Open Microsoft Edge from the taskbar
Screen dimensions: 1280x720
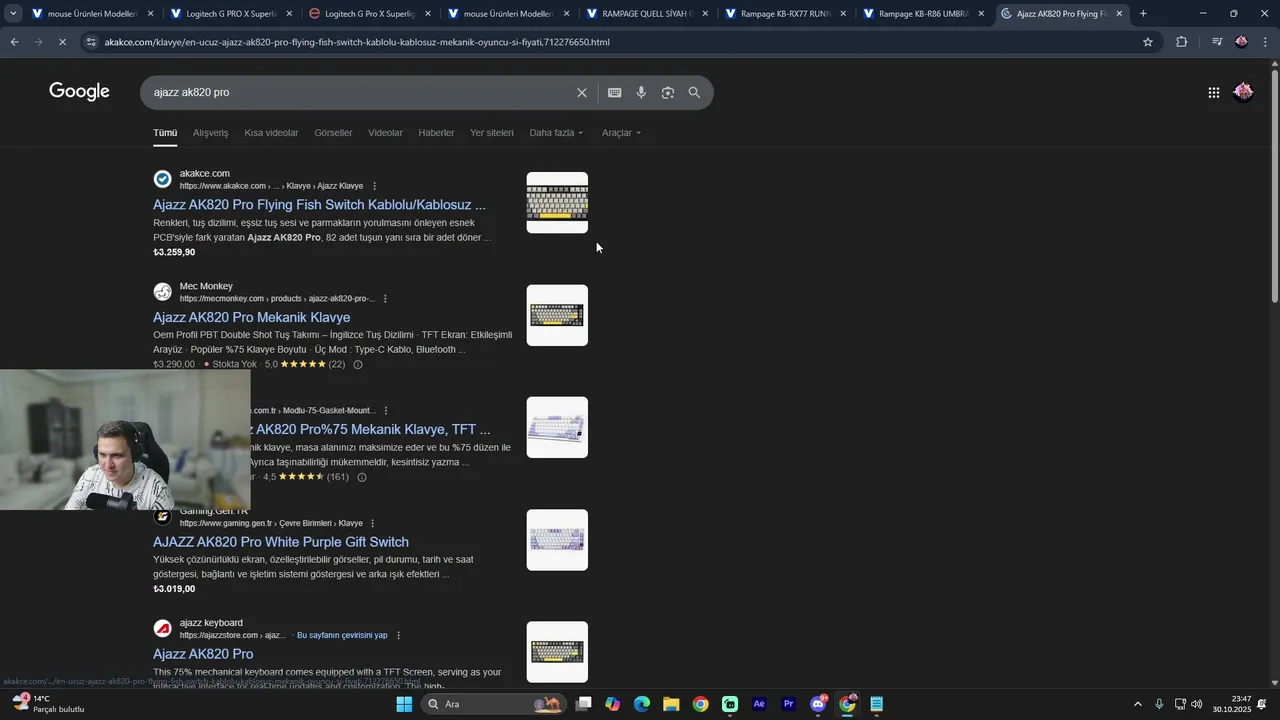[x=642, y=704]
